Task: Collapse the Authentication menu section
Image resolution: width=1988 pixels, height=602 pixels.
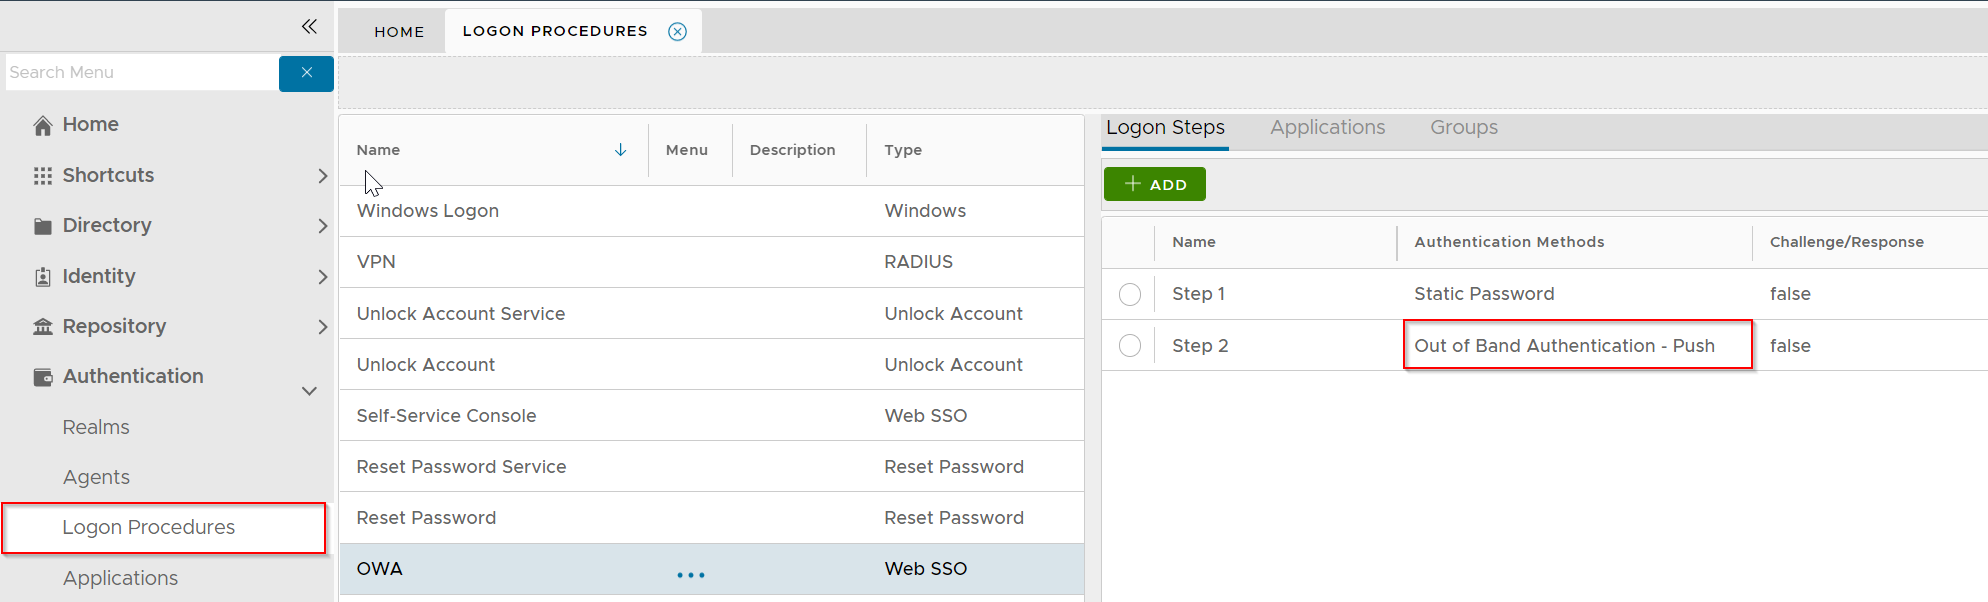Action: [x=309, y=391]
